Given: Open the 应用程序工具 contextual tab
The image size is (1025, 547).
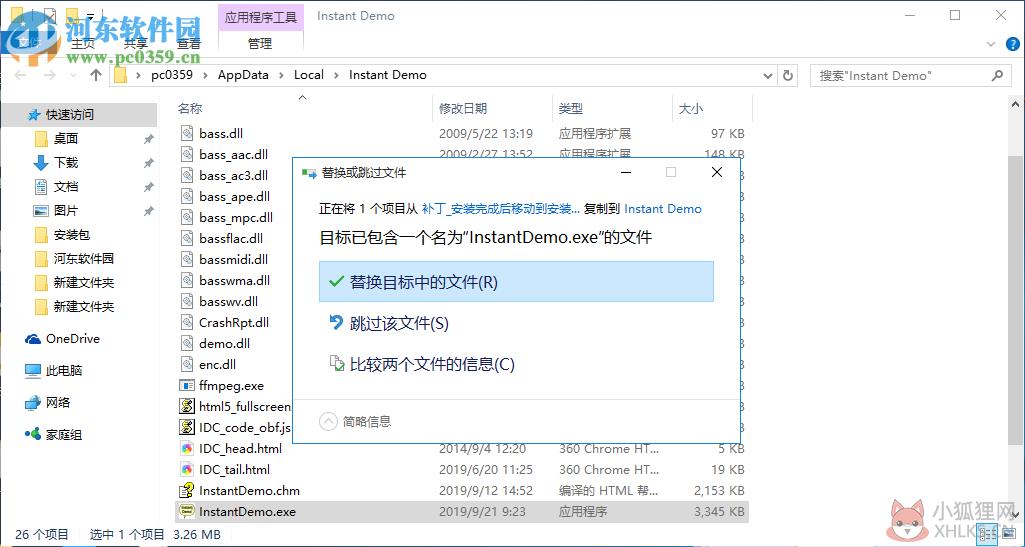Looking at the screenshot, I should 261,17.
